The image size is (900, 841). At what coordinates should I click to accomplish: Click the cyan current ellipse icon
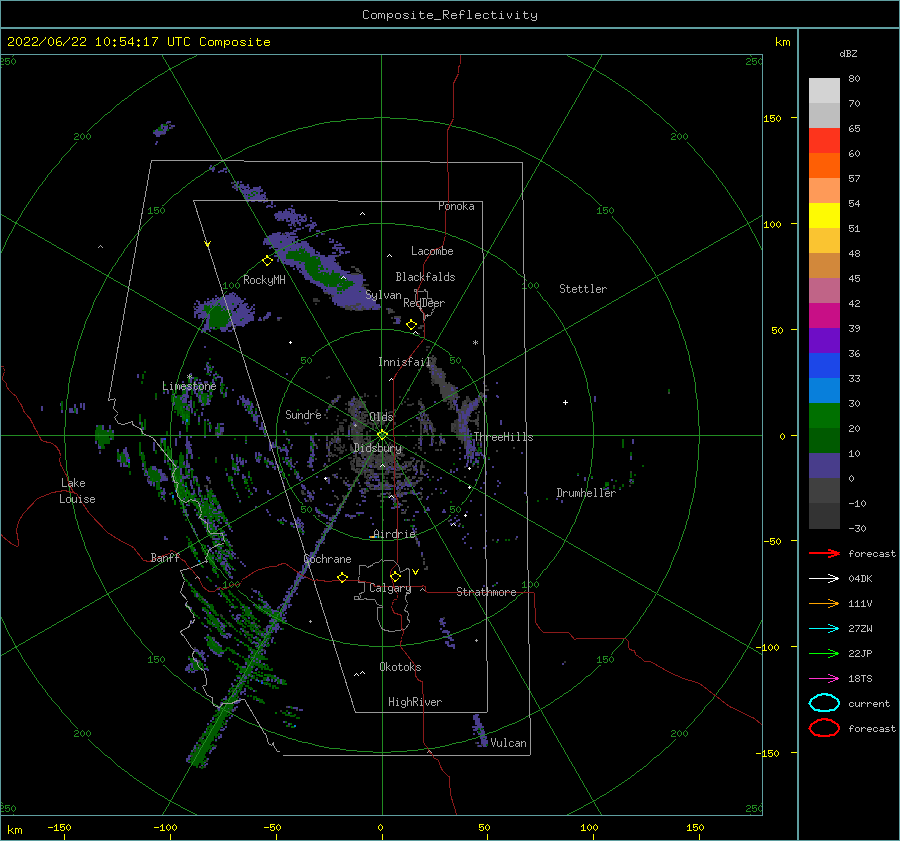tap(824, 703)
